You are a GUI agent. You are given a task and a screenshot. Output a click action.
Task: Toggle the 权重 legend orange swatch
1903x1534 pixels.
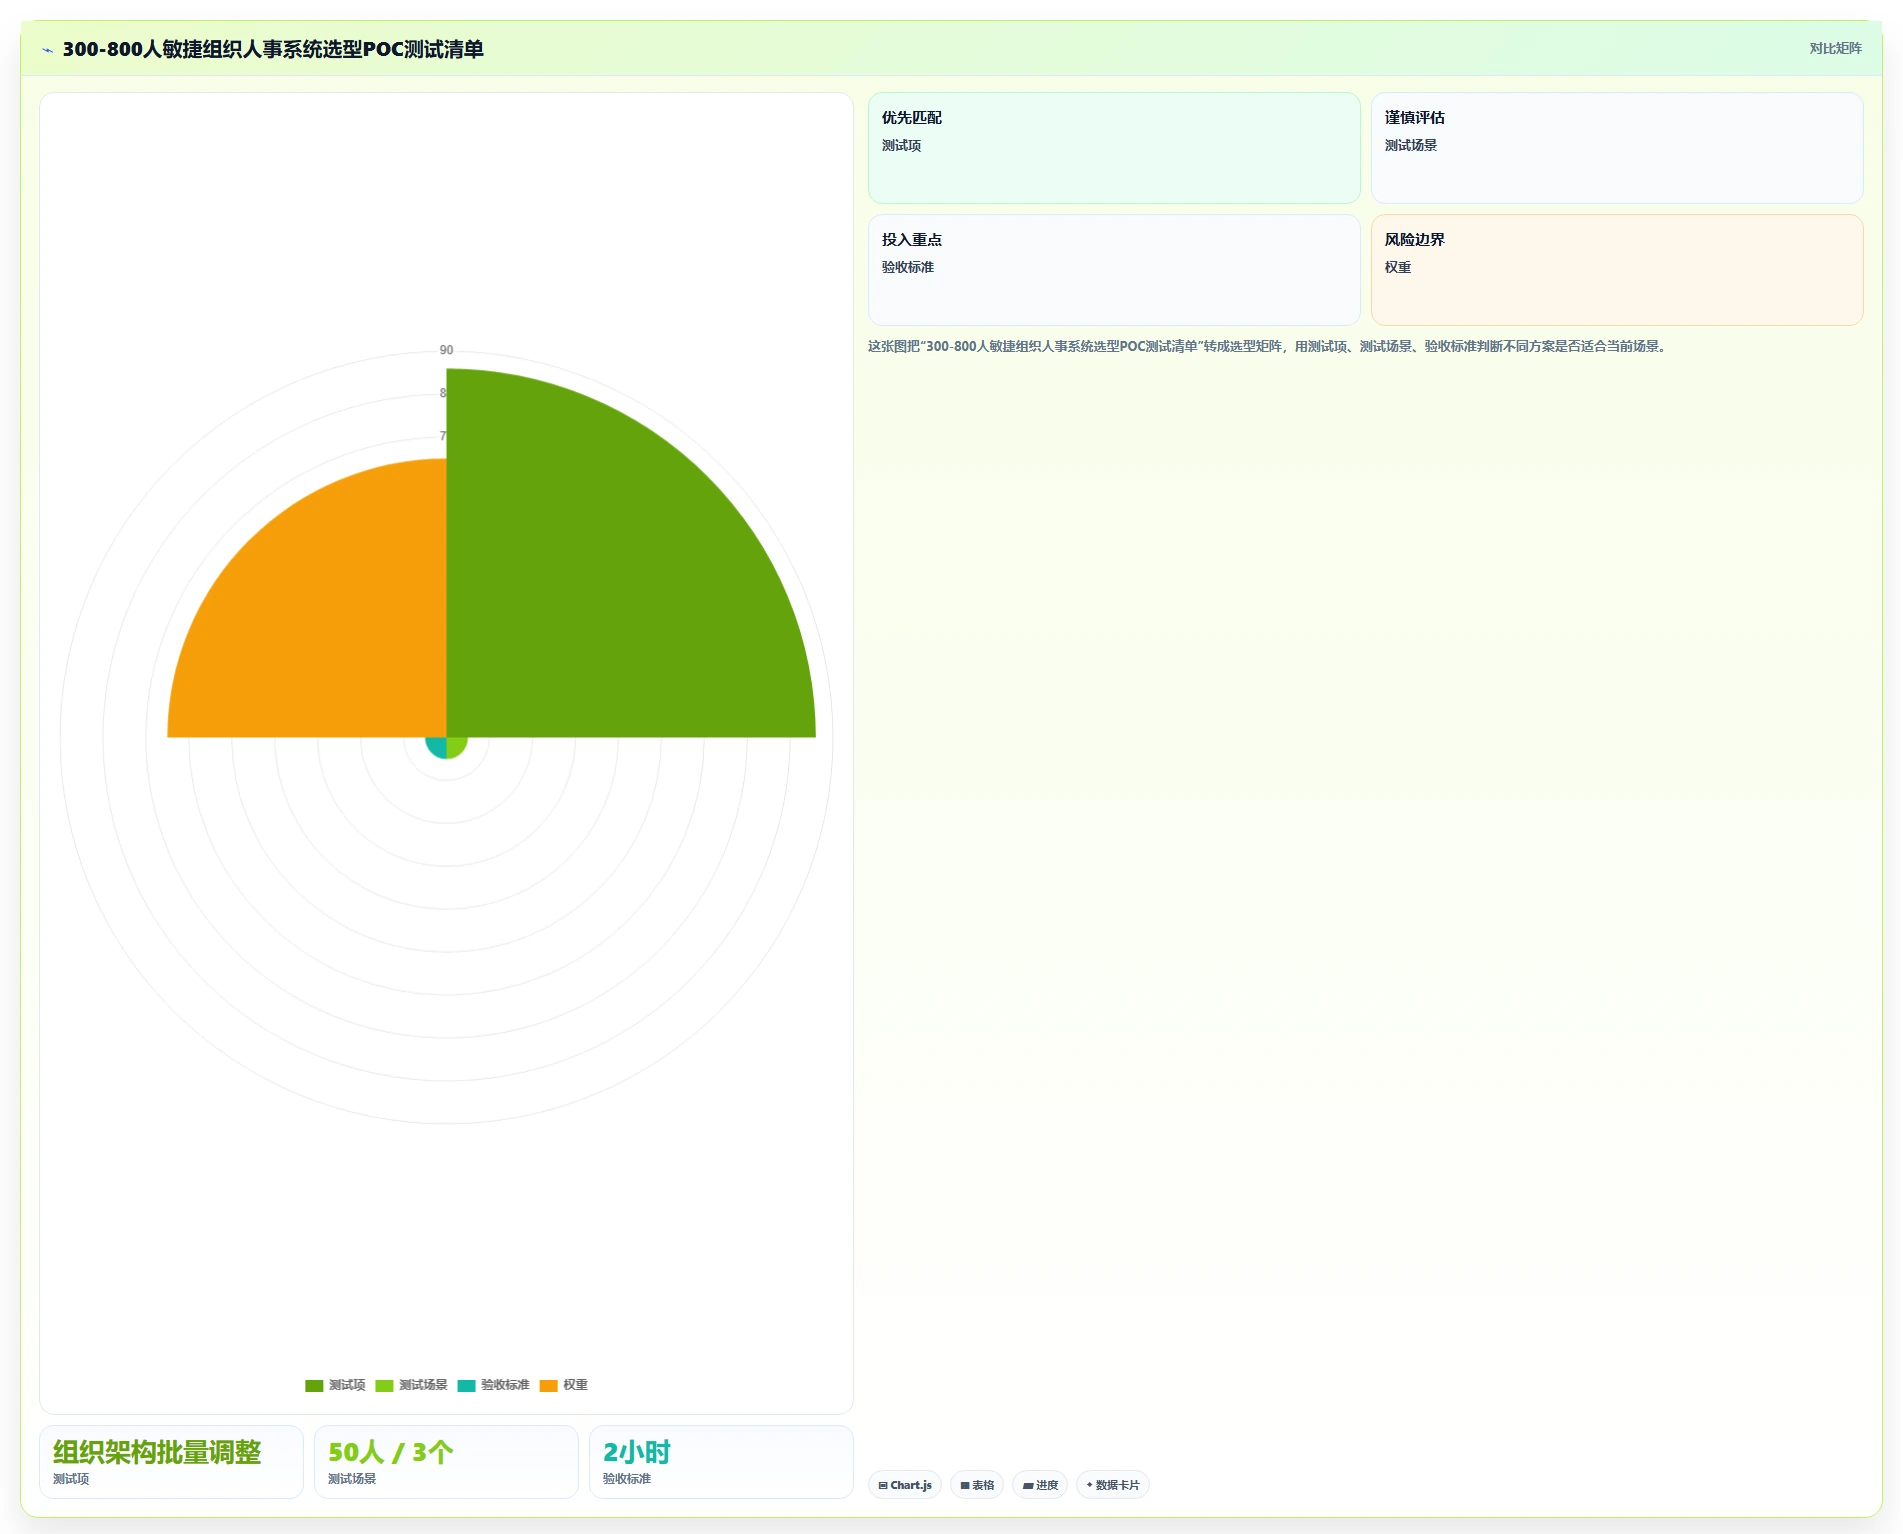click(548, 1385)
